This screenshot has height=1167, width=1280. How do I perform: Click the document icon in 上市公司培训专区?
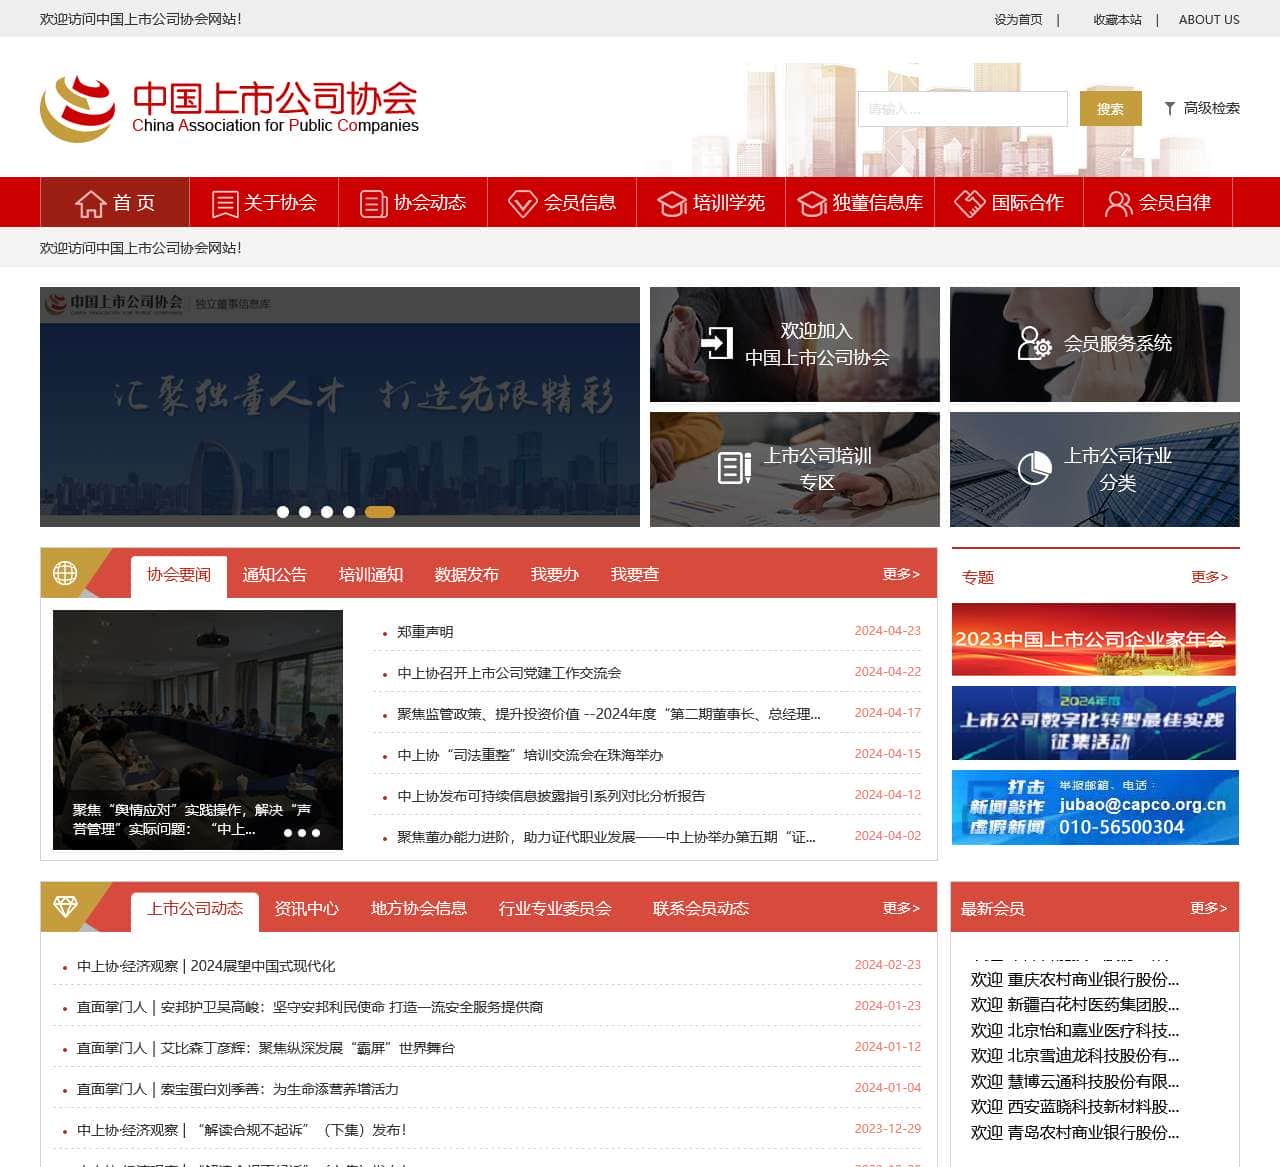point(733,468)
